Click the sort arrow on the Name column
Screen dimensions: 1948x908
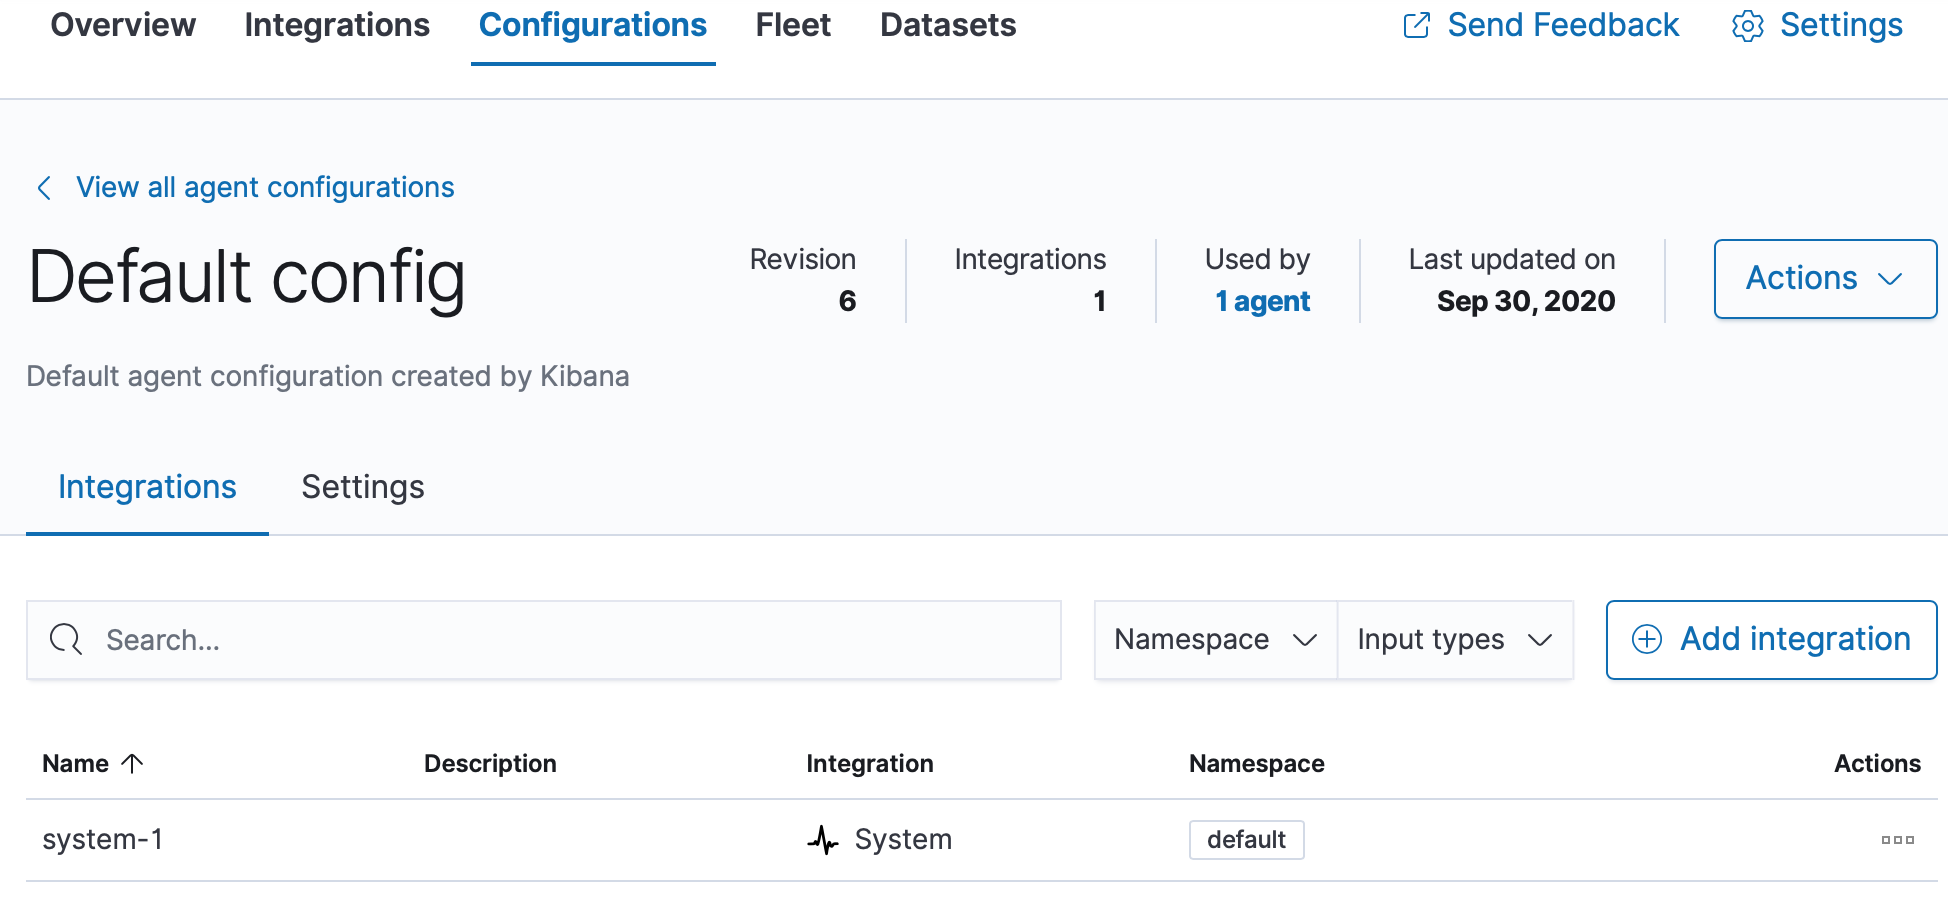132,763
